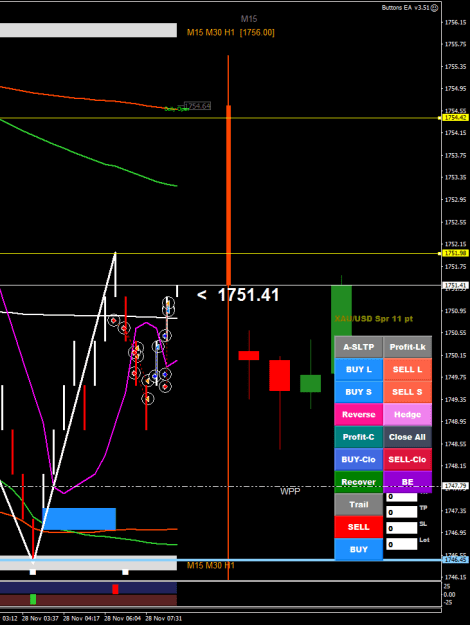Click the 1756.15 price on the scale
This screenshot has width=470, height=625.
(x=455, y=22)
